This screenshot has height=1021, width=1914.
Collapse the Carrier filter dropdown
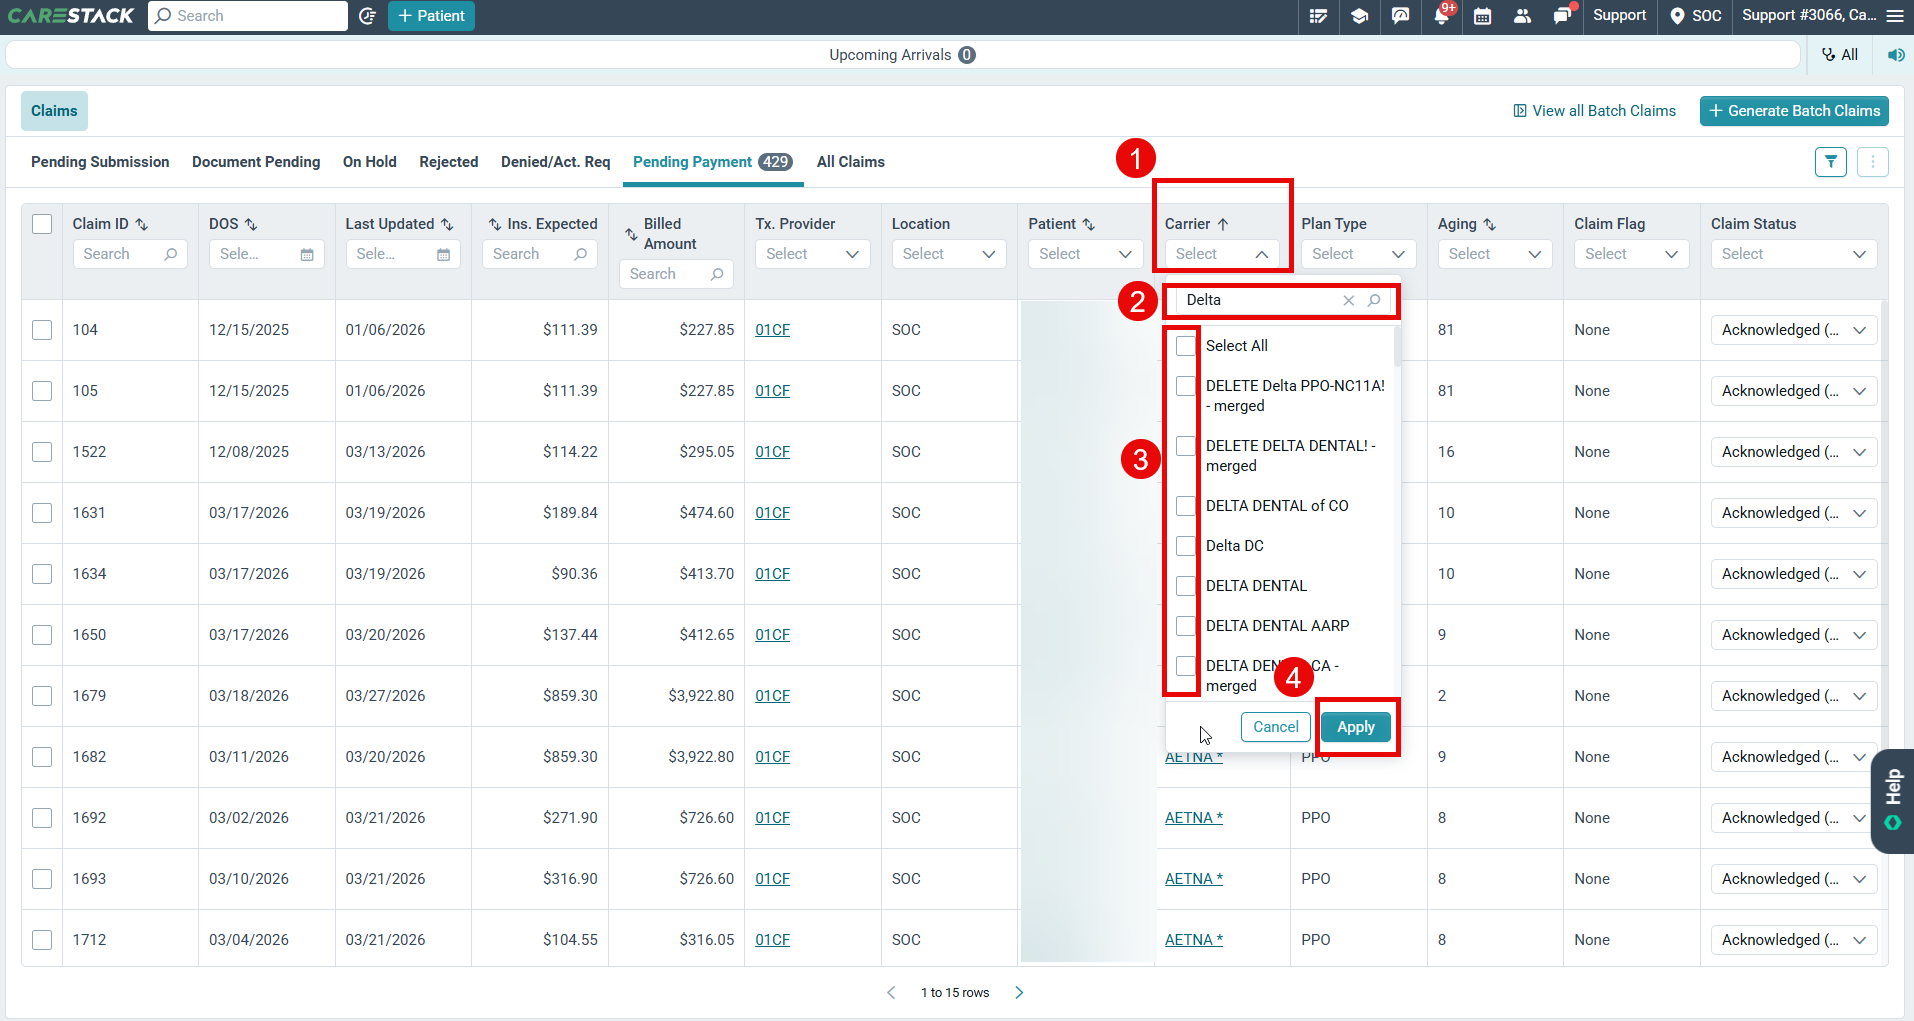1222,254
